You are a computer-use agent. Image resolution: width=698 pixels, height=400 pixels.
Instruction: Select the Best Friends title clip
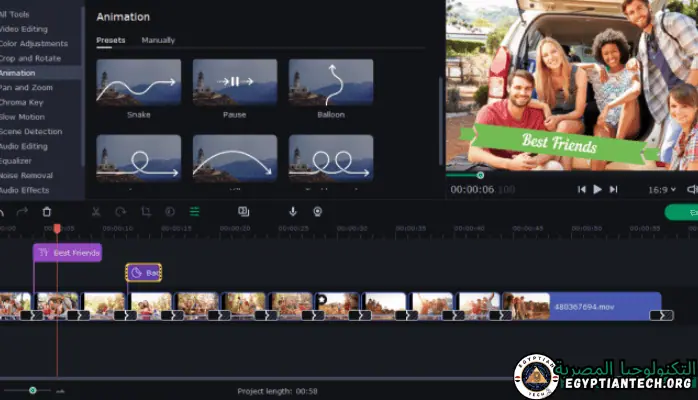pos(68,253)
